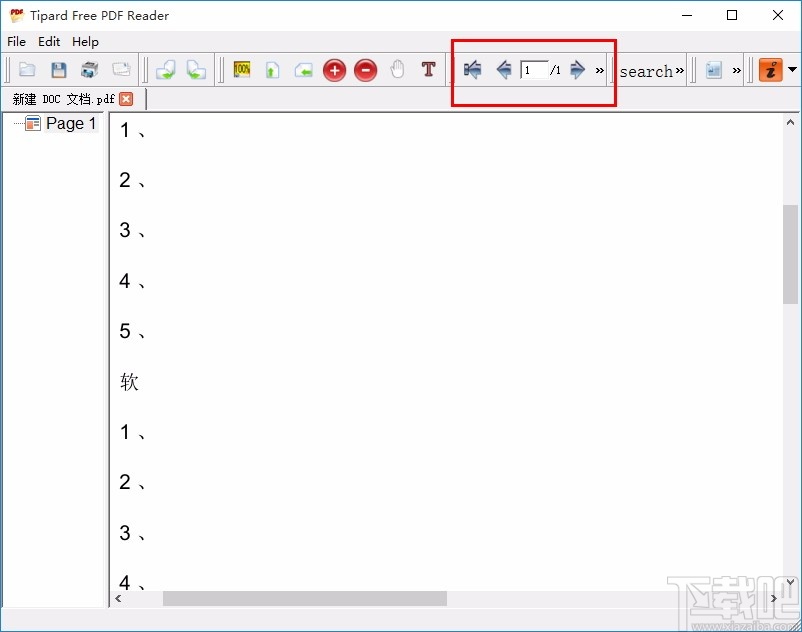802x632 pixels.
Task: Save the document with the floppy disk icon
Action: 58,69
